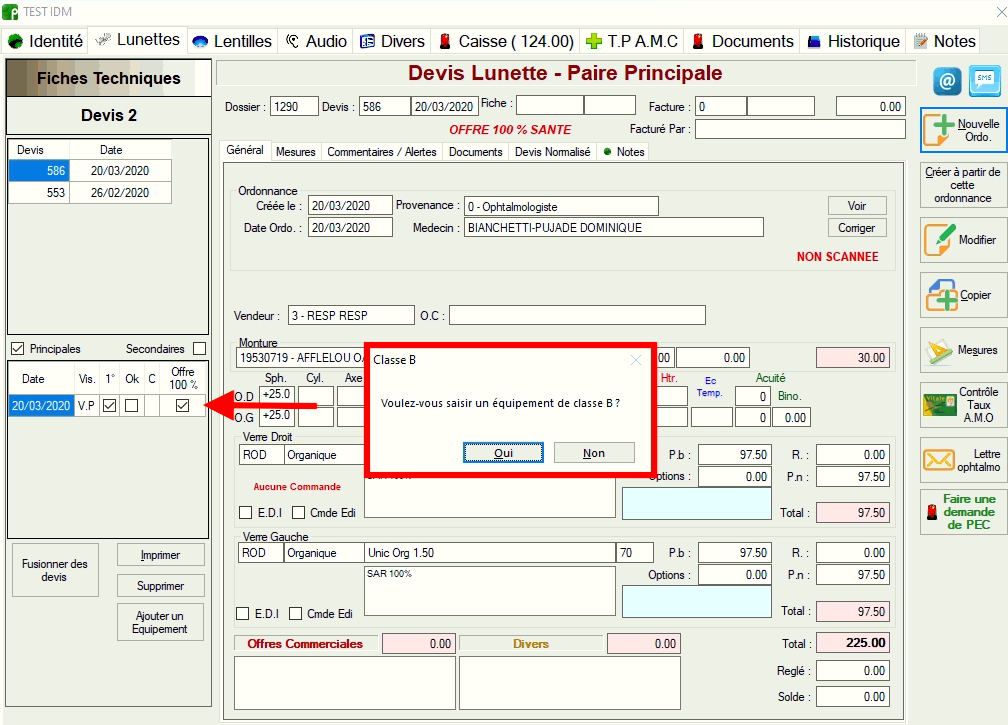The width and height of the screenshot is (1008, 725).
Task: Switch to the Notes sub-tab with green dot
Action: 624,152
